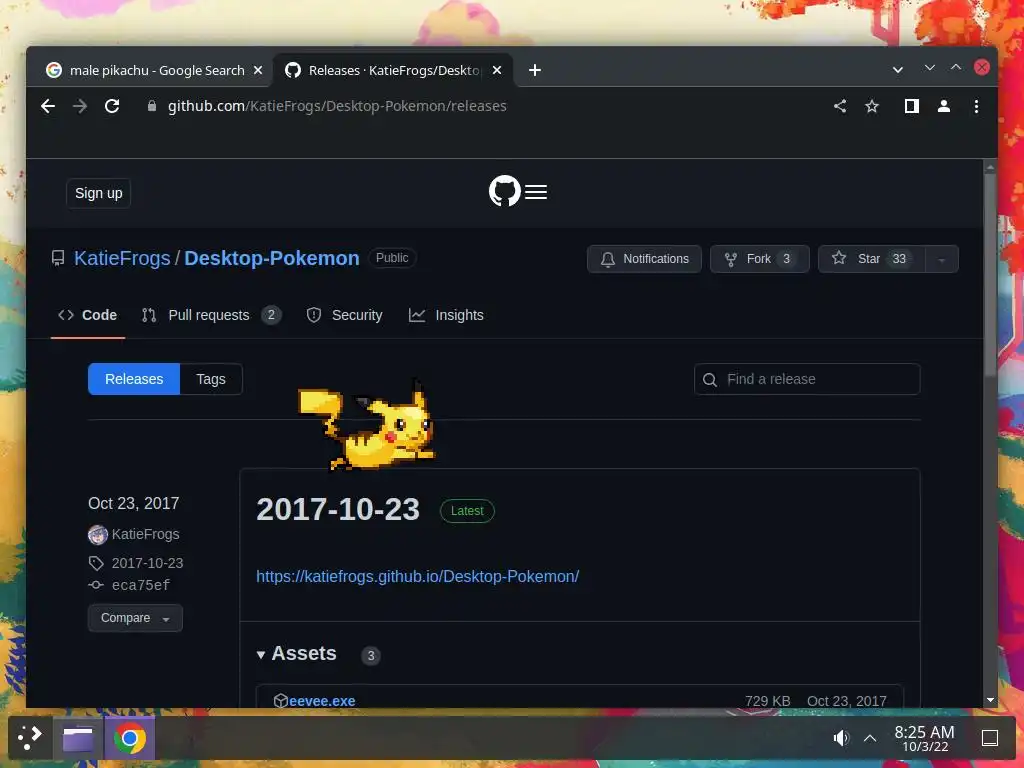Image resolution: width=1024 pixels, height=768 pixels.
Task: Open the 2017-10-23 tag link
Action: [x=148, y=563]
